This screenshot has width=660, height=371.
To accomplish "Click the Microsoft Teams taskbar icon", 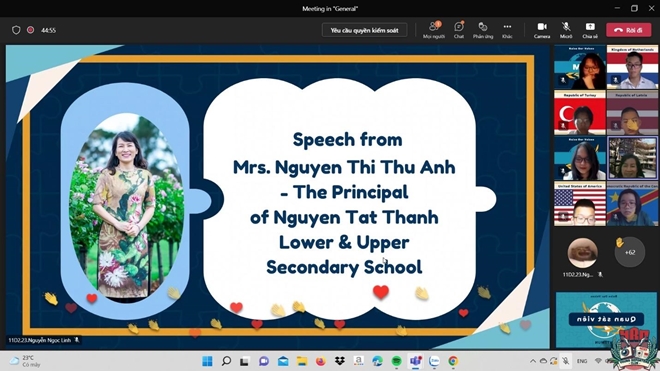I will (415, 361).
